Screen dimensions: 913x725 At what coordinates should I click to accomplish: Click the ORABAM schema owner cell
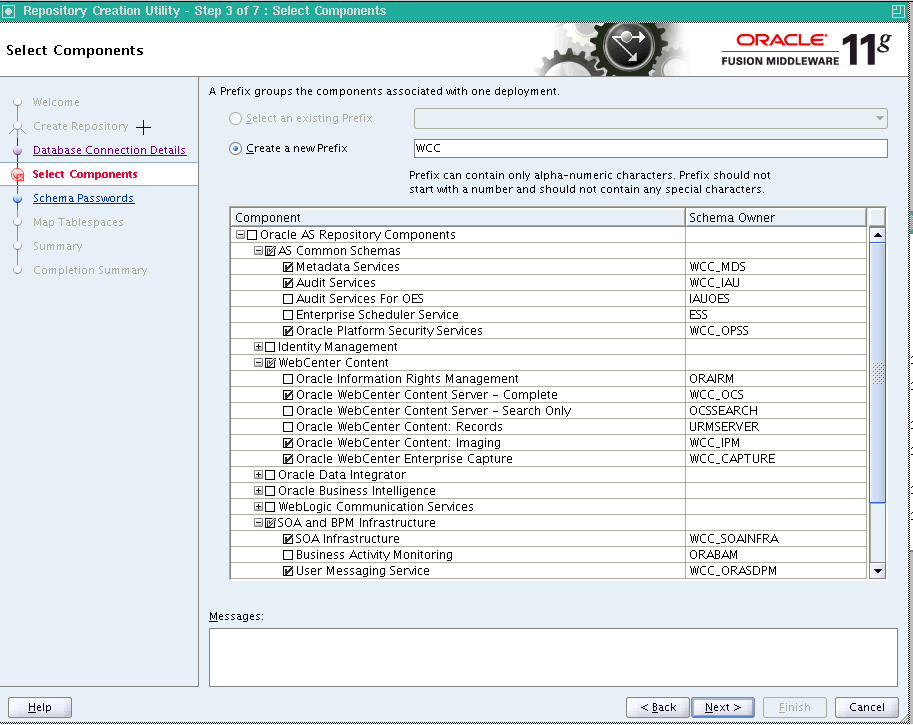[776, 555]
